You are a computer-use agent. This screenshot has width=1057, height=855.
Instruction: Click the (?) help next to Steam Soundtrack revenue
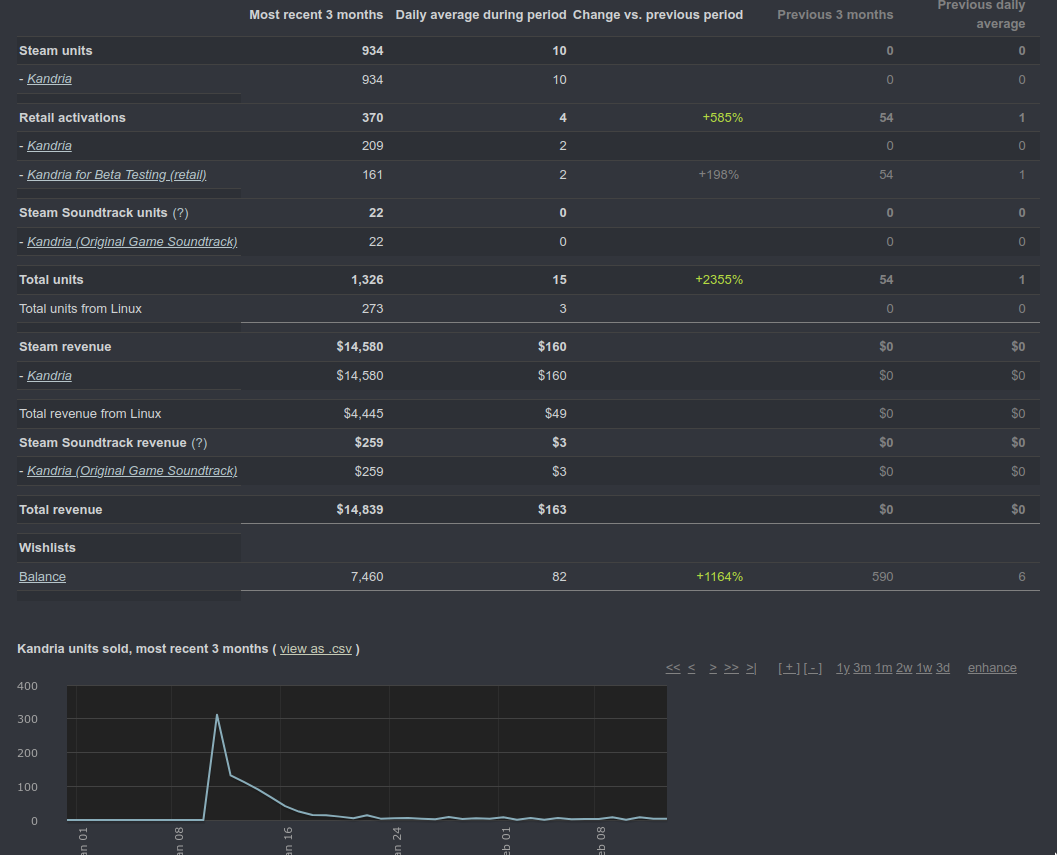(x=199, y=442)
